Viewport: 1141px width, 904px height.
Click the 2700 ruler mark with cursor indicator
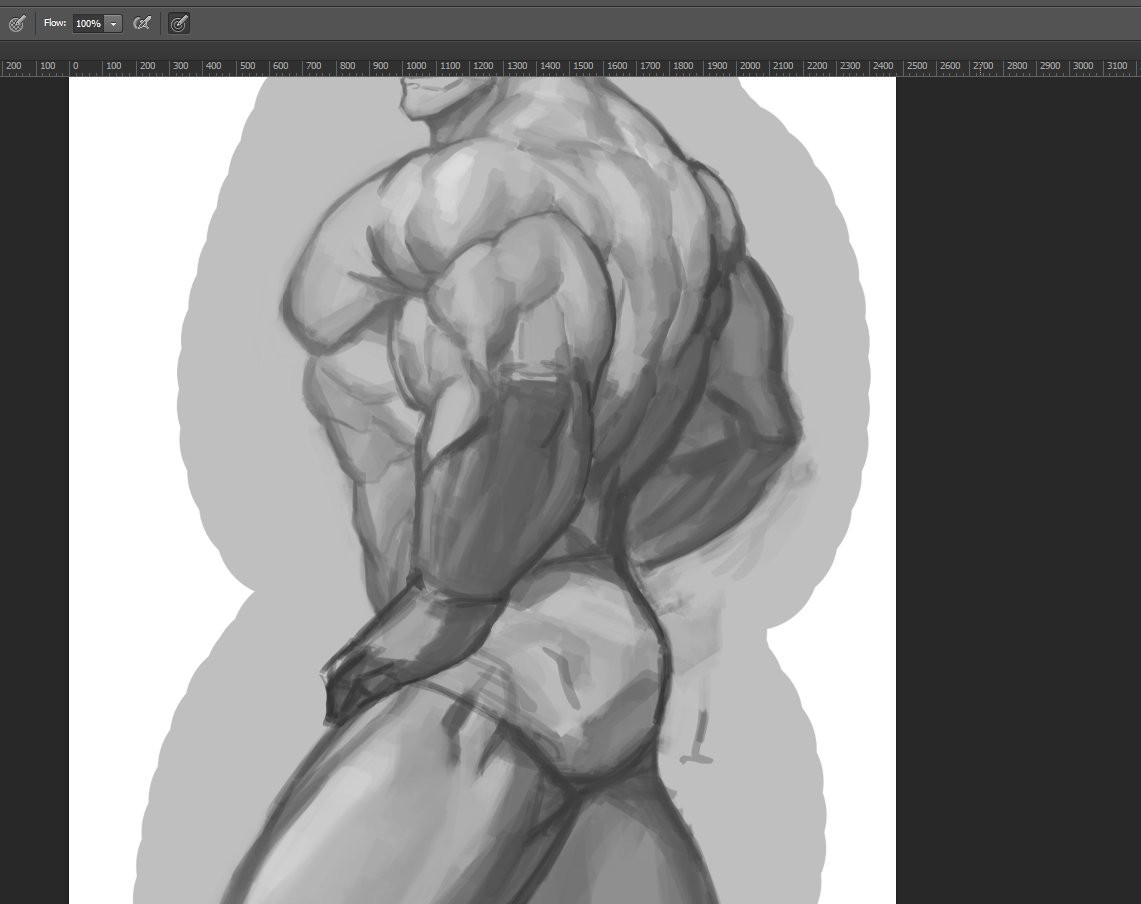point(983,66)
